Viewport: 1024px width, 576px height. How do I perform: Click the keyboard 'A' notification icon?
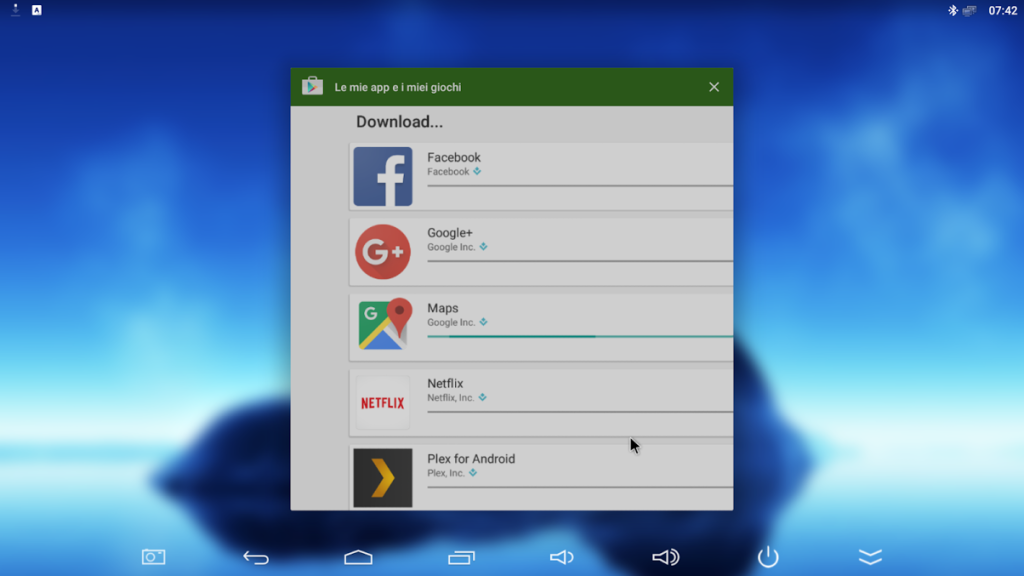37,10
